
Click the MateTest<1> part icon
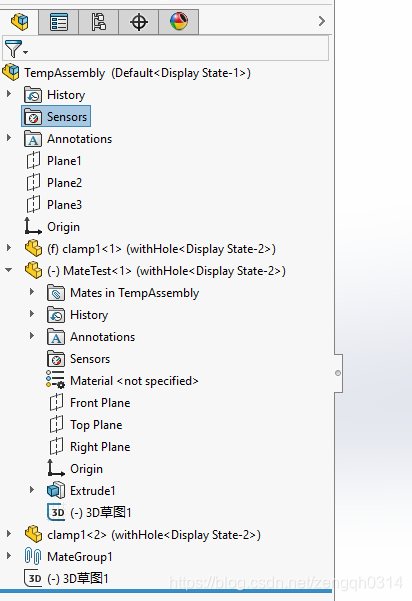click(x=33, y=270)
